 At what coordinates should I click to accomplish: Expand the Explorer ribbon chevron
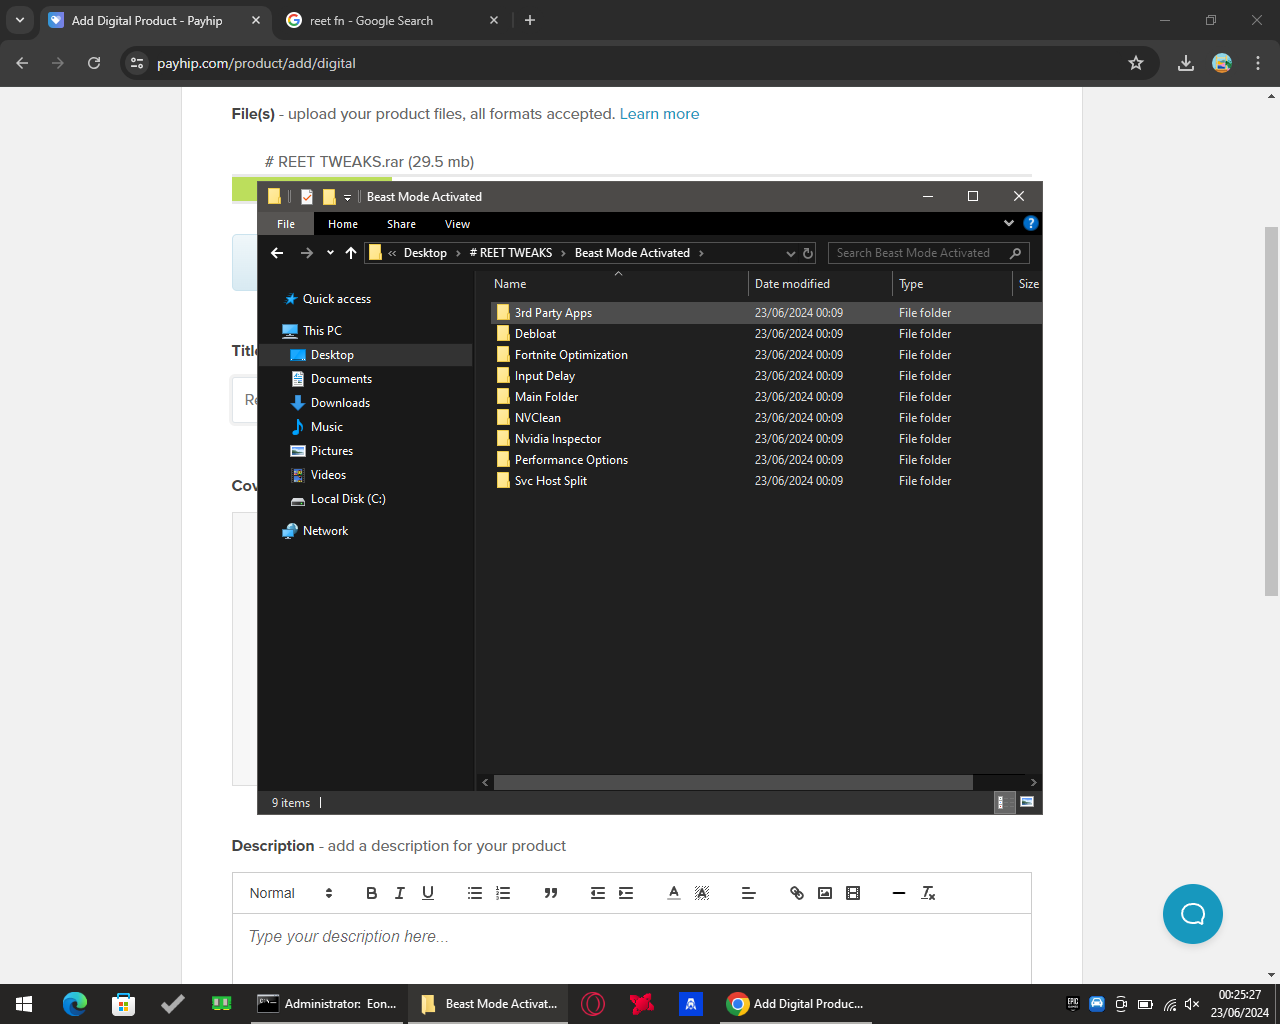[x=1009, y=223]
